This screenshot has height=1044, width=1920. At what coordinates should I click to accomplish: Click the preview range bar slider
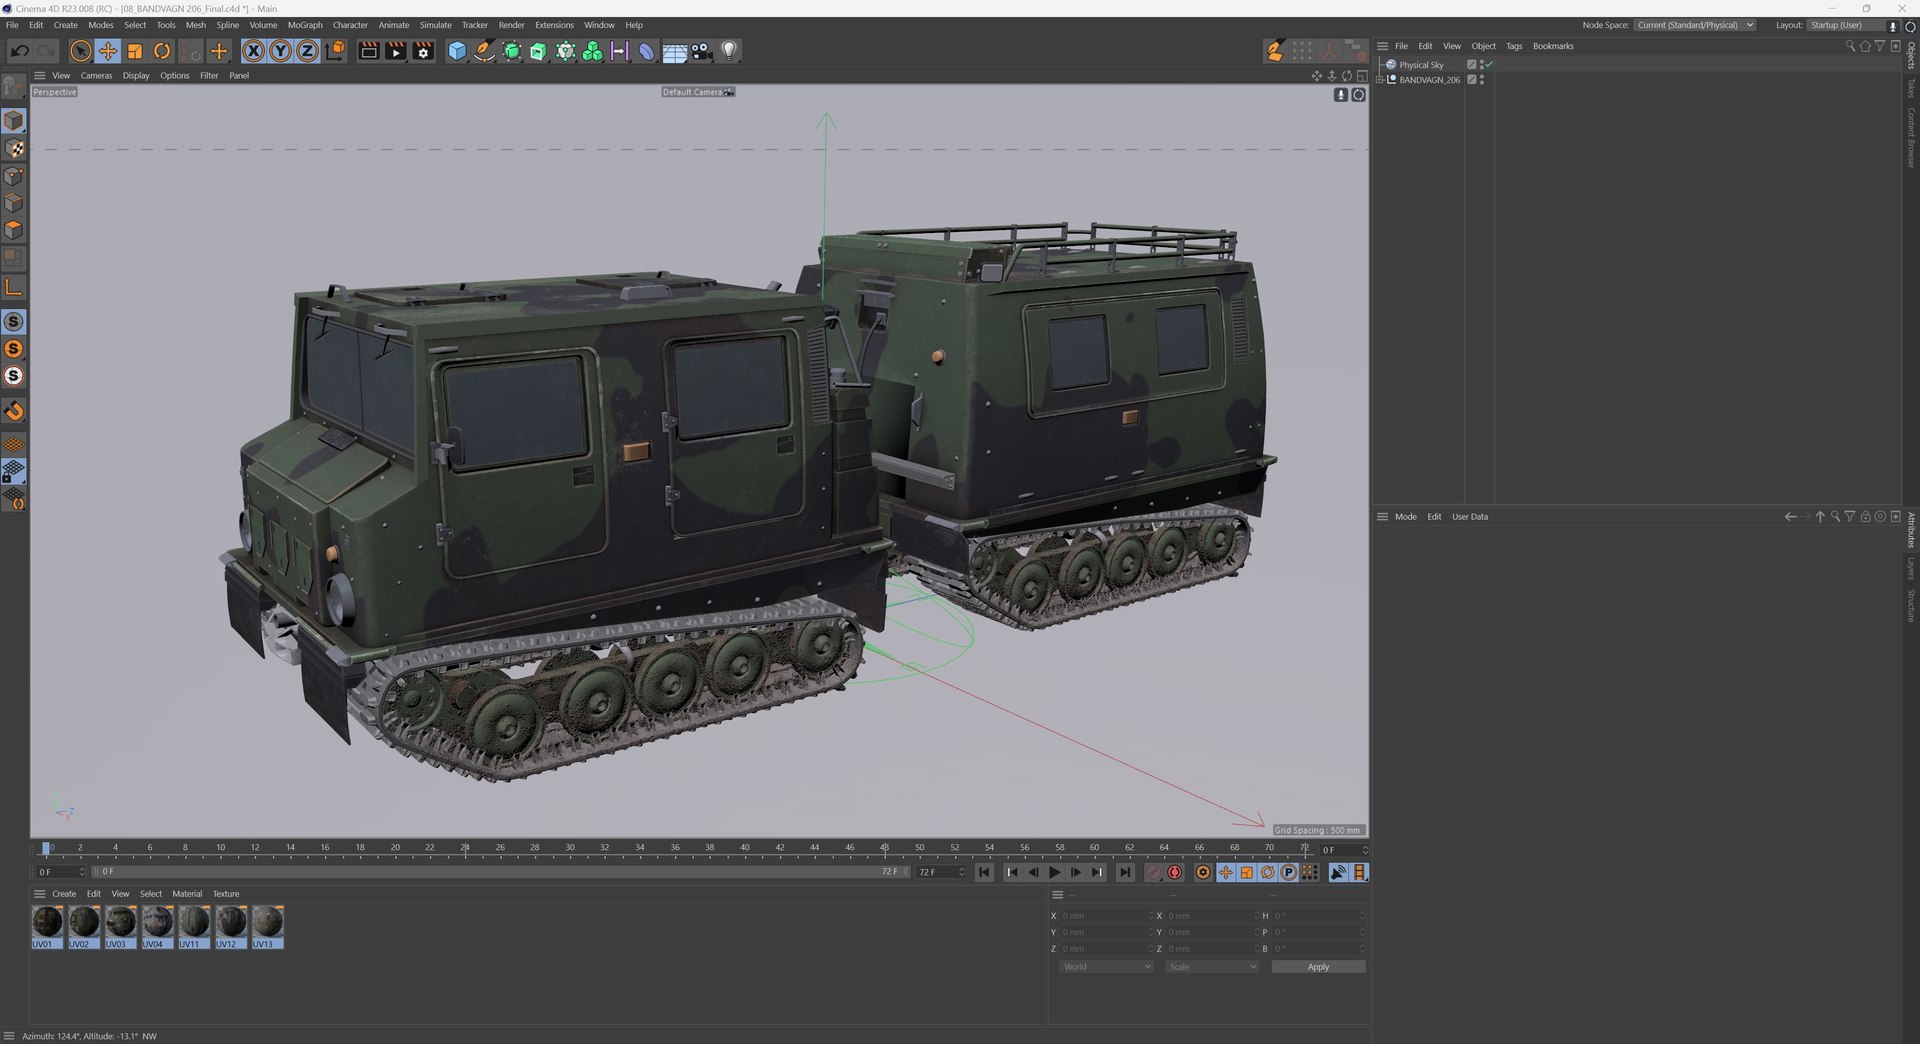[500, 872]
